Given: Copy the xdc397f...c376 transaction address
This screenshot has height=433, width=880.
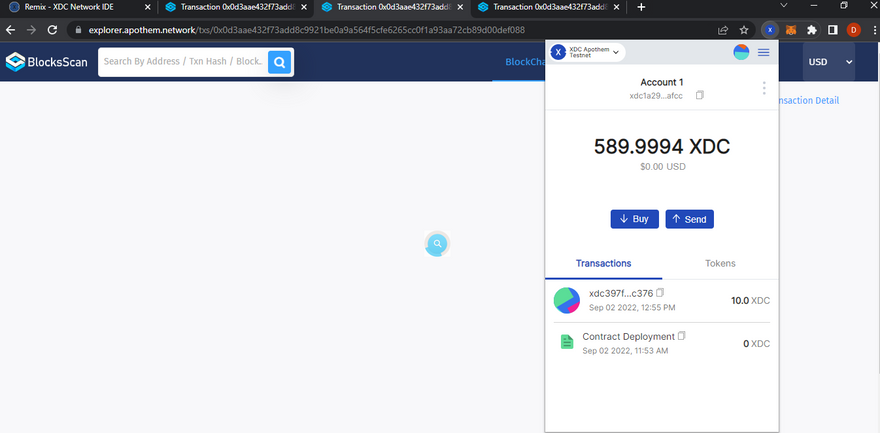Looking at the screenshot, I should point(660,293).
